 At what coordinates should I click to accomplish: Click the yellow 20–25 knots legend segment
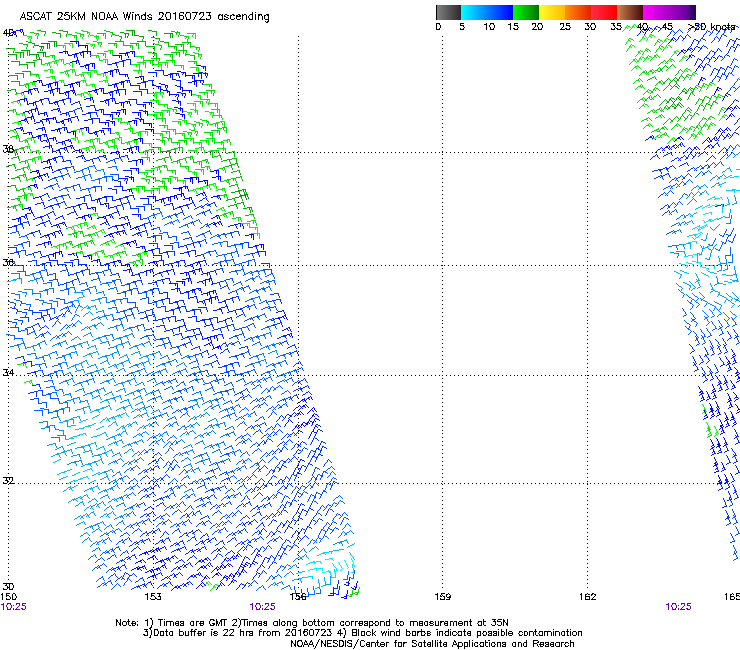tap(552, 12)
